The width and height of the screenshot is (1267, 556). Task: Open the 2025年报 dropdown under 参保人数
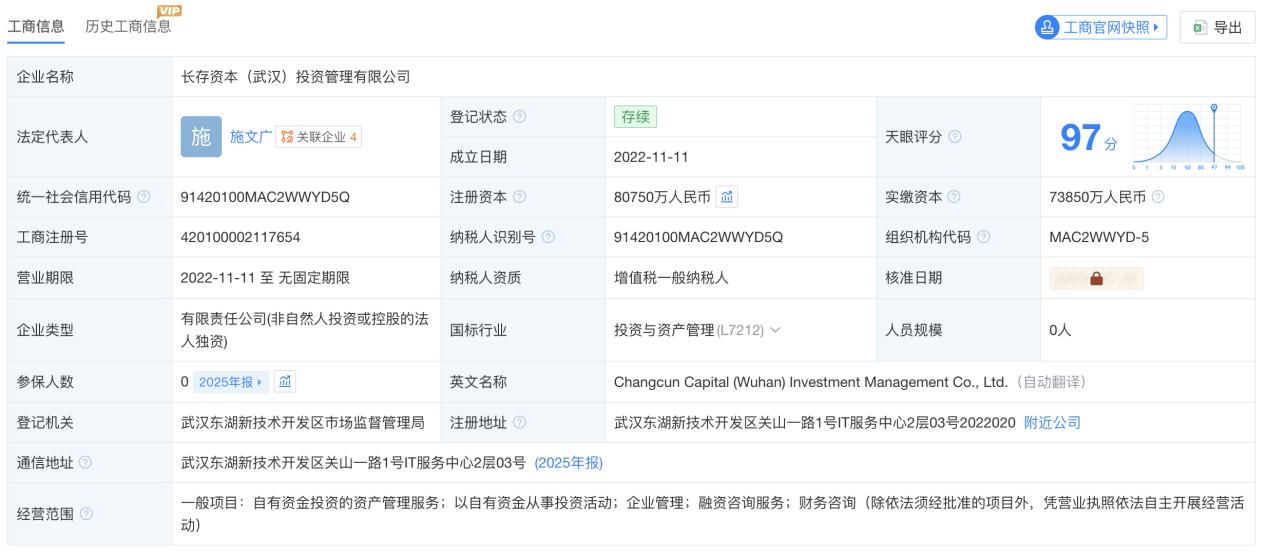click(x=230, y=382)
